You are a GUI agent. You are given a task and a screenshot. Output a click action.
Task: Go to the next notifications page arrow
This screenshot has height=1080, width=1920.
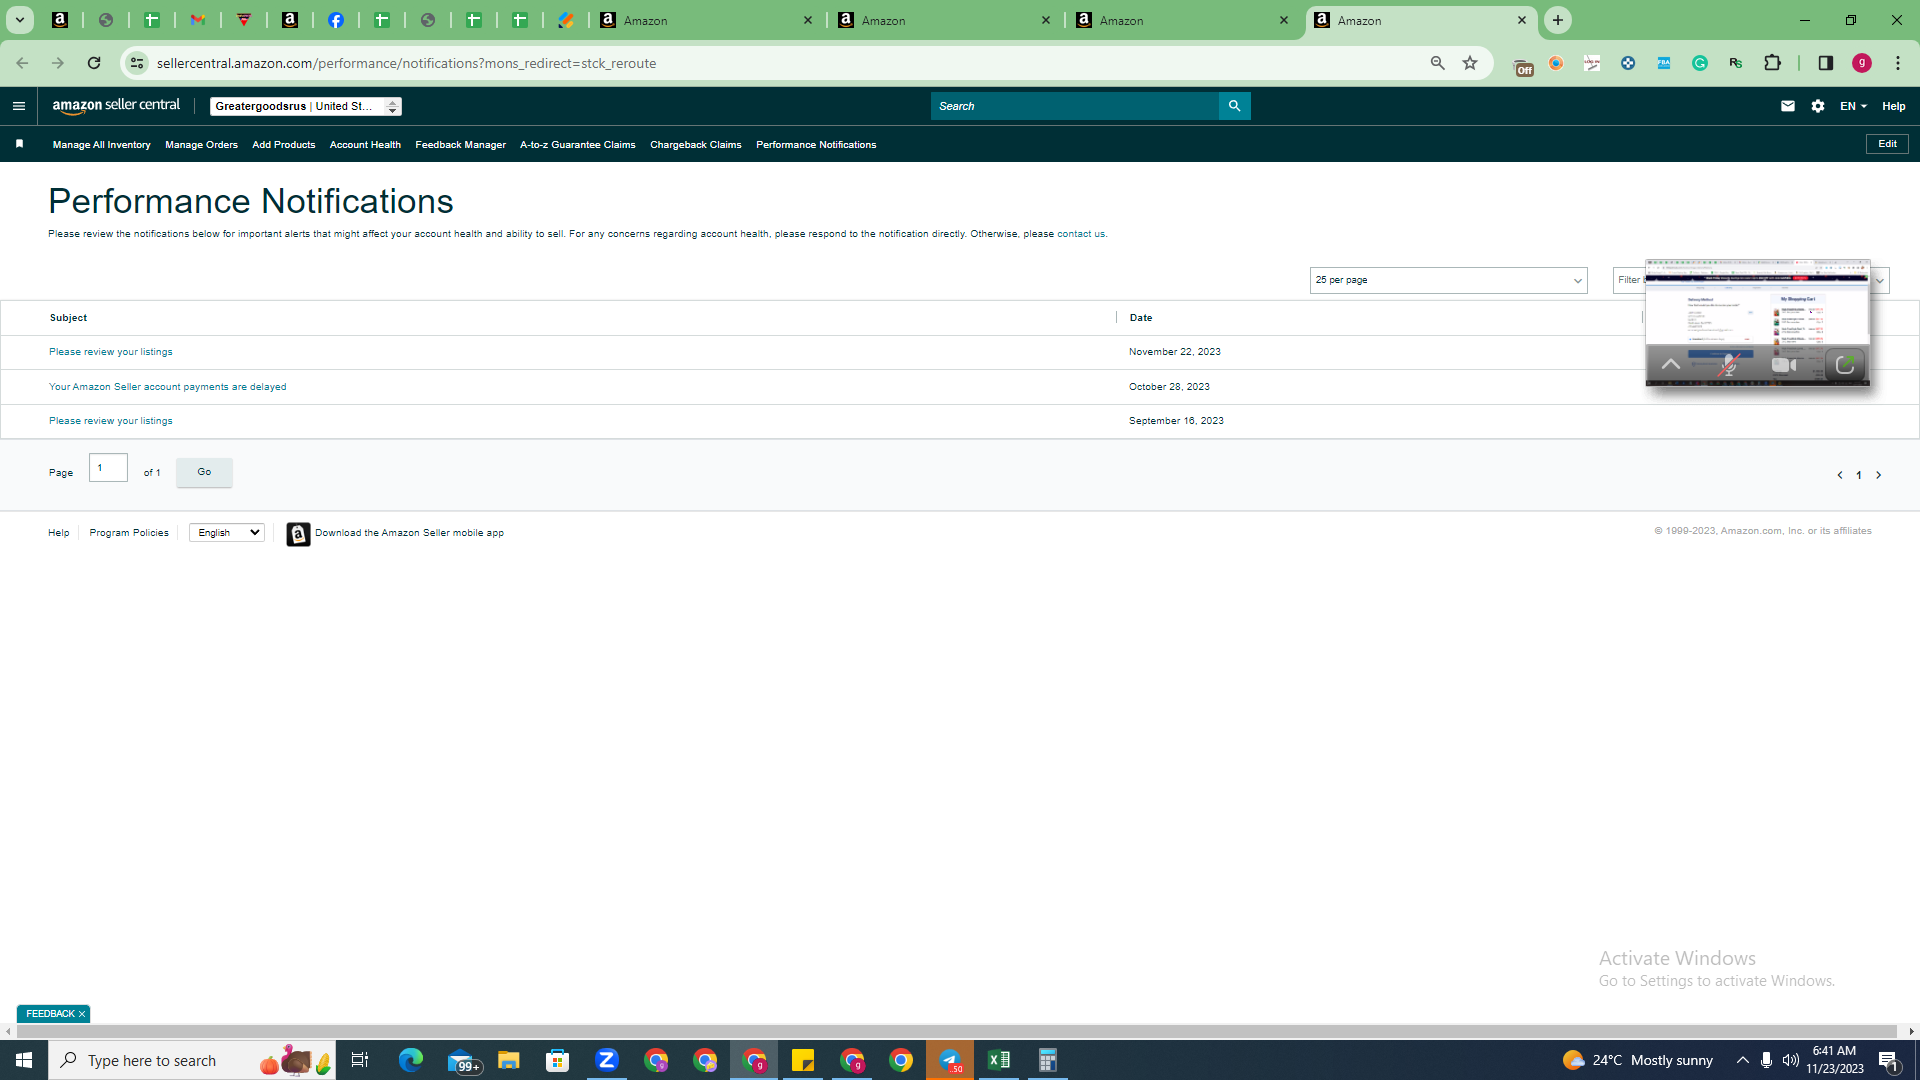1879,475
